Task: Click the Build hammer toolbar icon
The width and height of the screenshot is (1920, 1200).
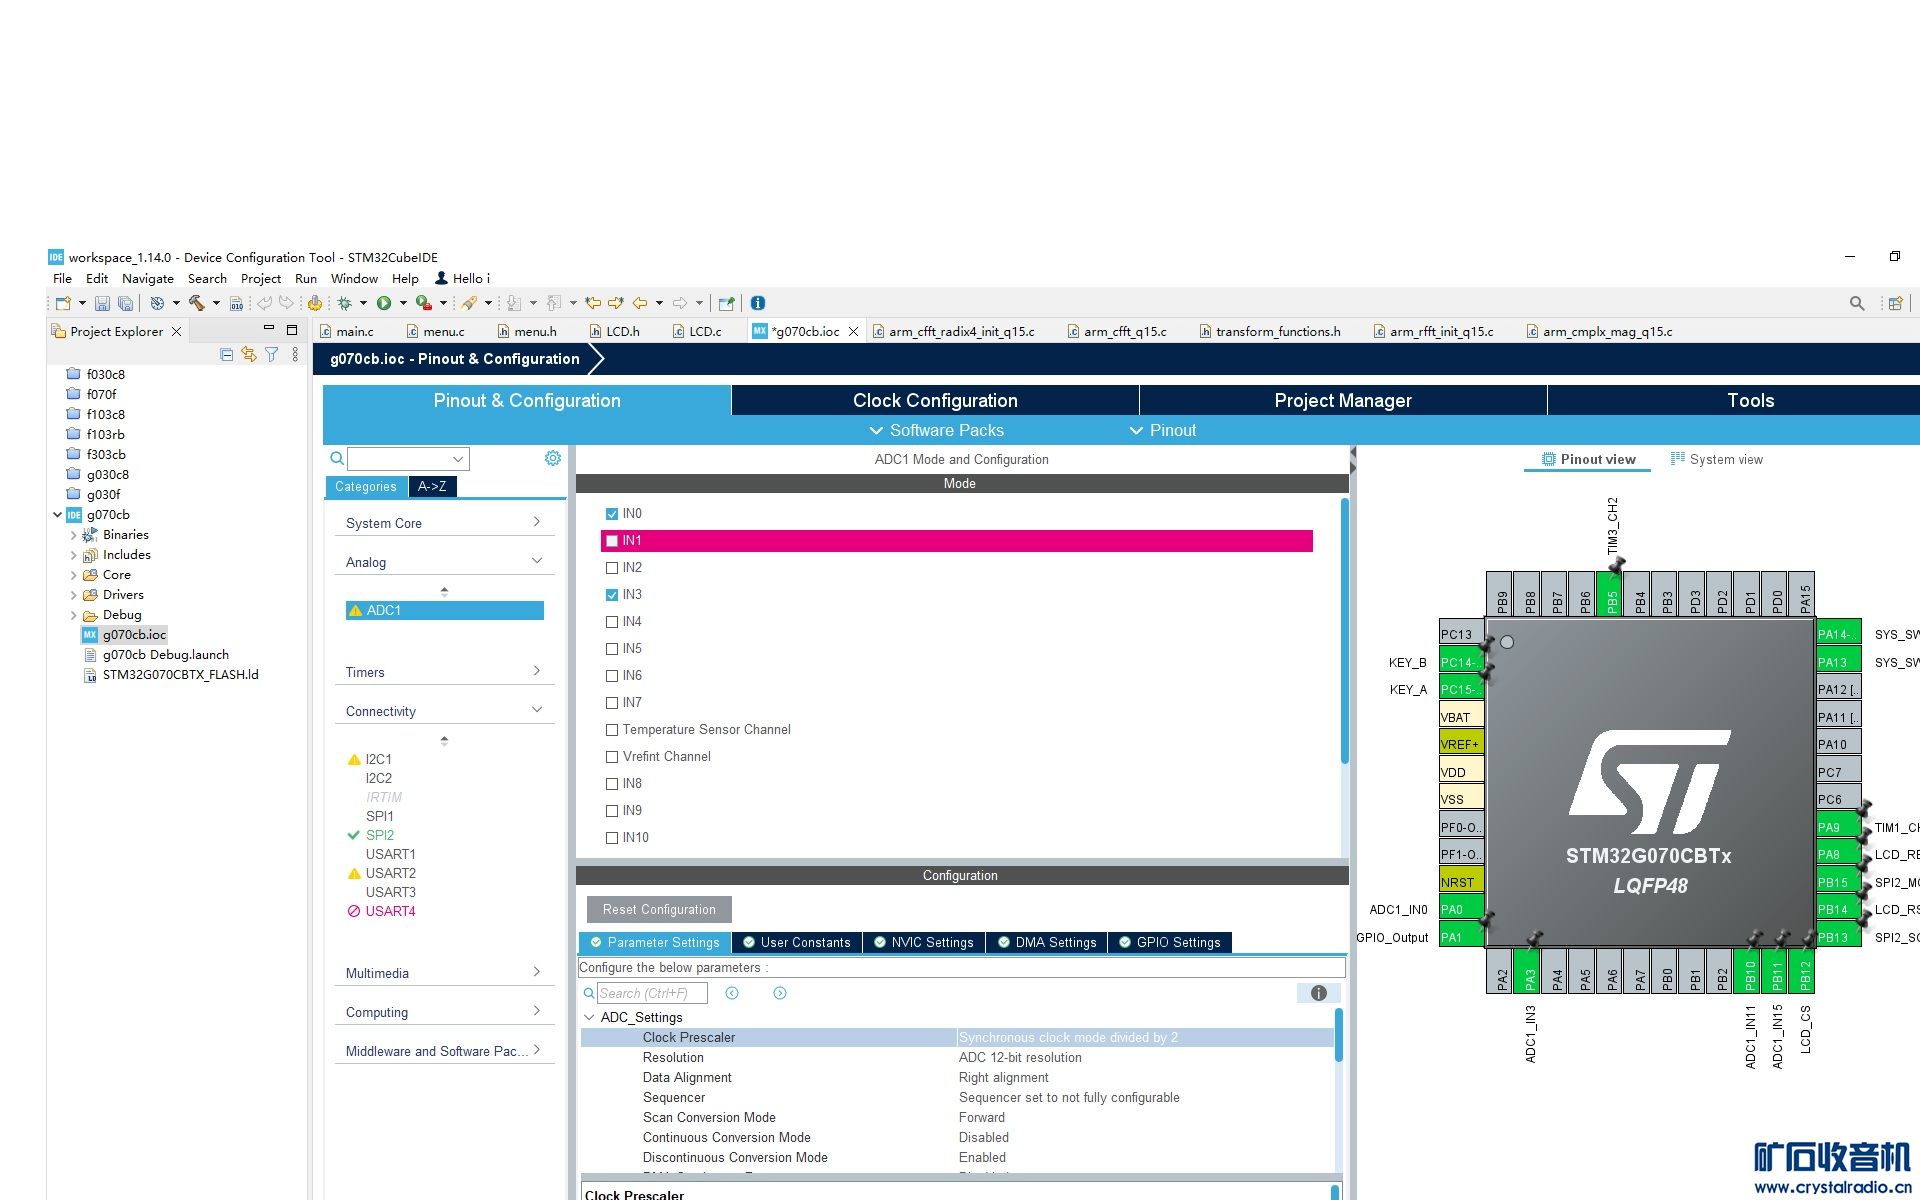Action: pyautogui.click(x=197, y=303)
